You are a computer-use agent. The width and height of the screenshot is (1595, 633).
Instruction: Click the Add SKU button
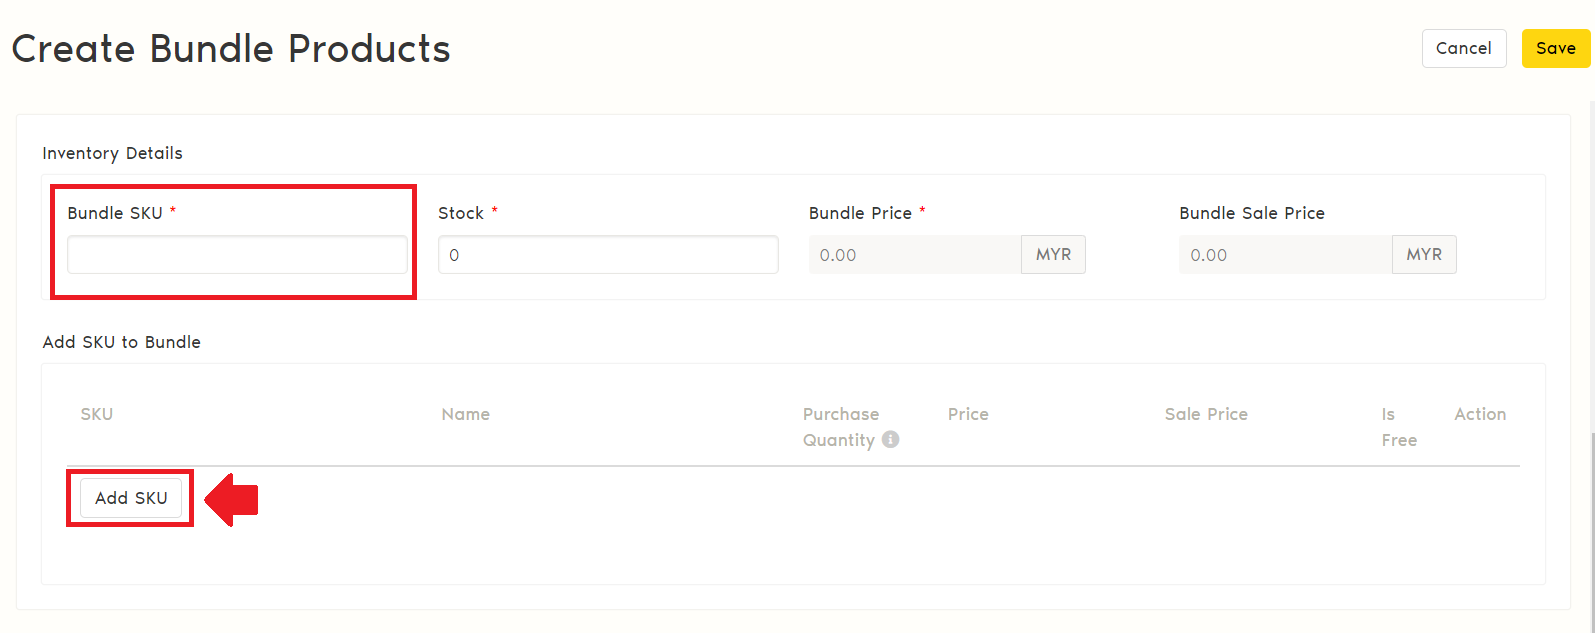click(131, 498)
